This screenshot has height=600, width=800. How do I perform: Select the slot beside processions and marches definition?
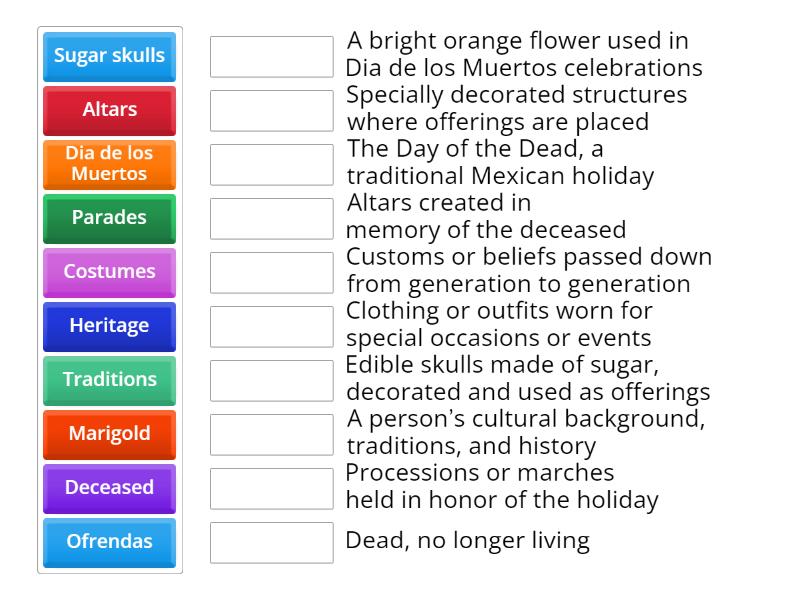pyautogui.click(x=271, y=487)
